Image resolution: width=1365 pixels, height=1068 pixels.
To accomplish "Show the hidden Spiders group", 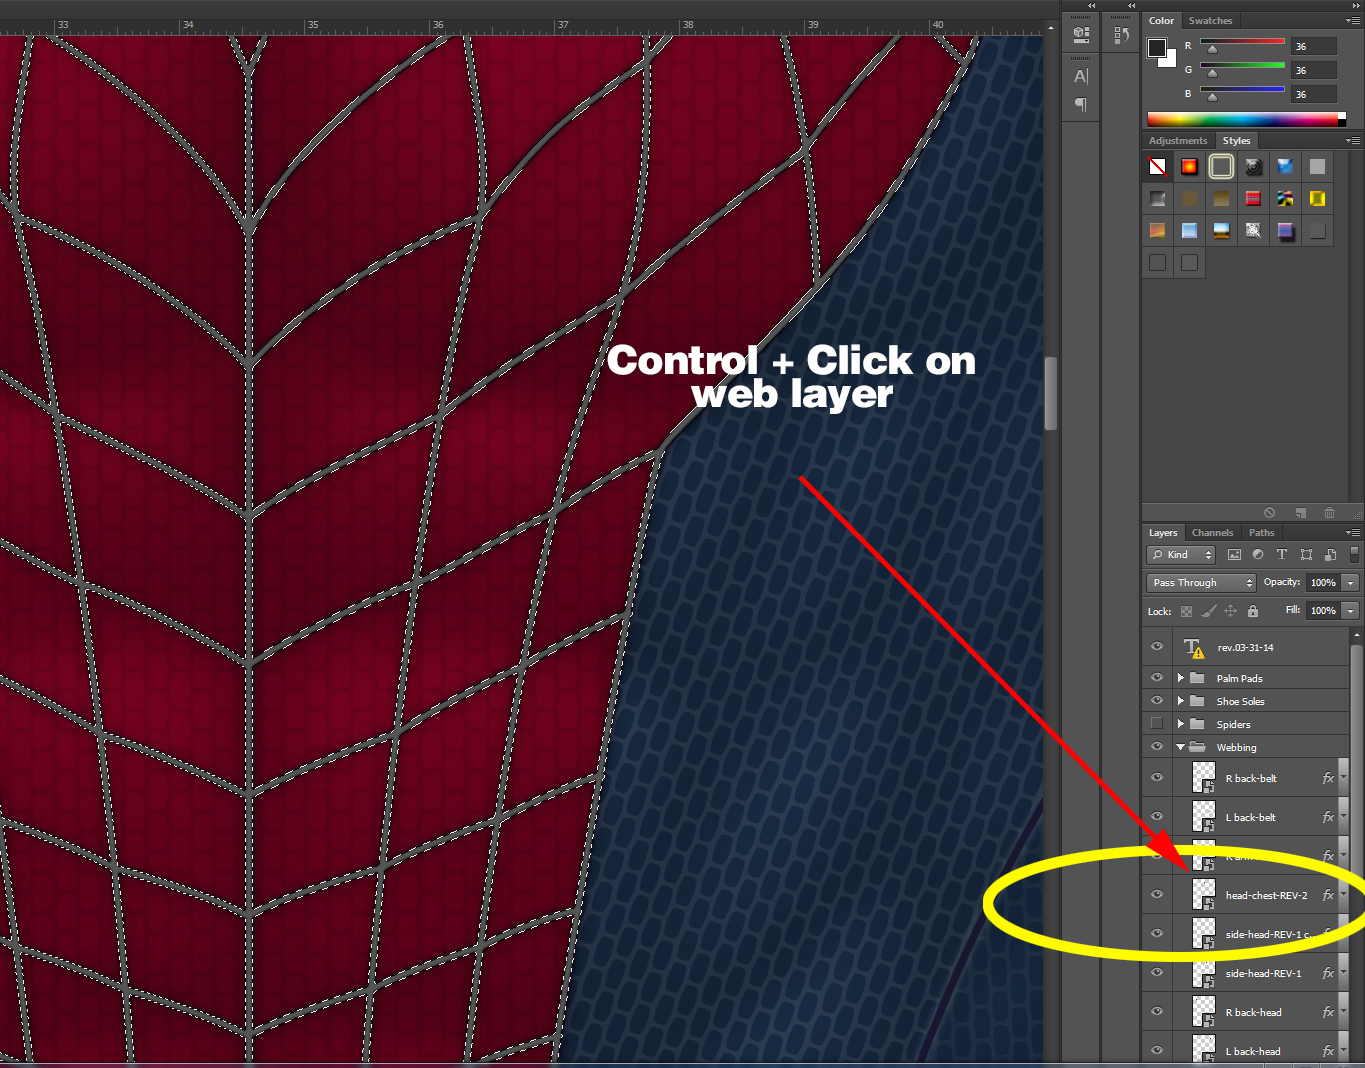I will pyautogui.click(x=1157, y=724).
